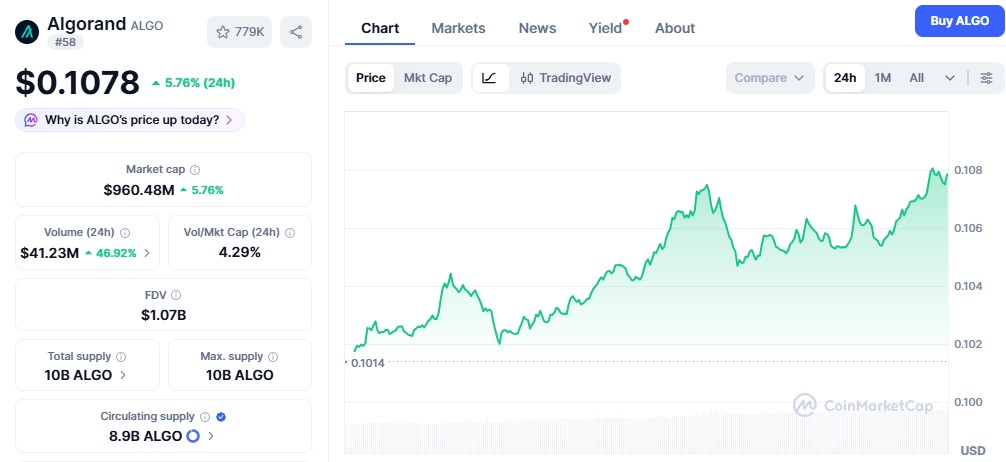Click the Buy ALGO button
This screenshot has height=462, width=1006.
pos(960,21)
